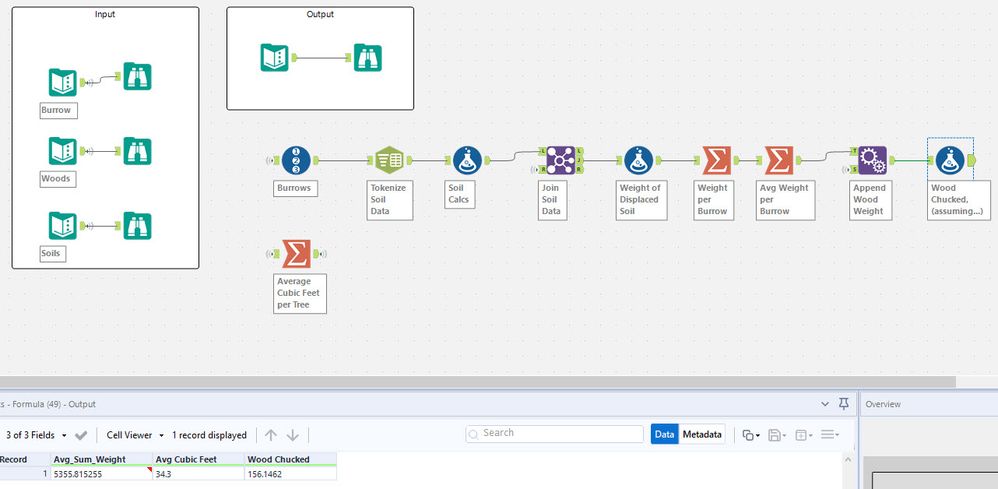Screen dimensions: 998x489
Task: Select the Avg Weight per Burrow Summarize tool
Action: pos(778,160)
